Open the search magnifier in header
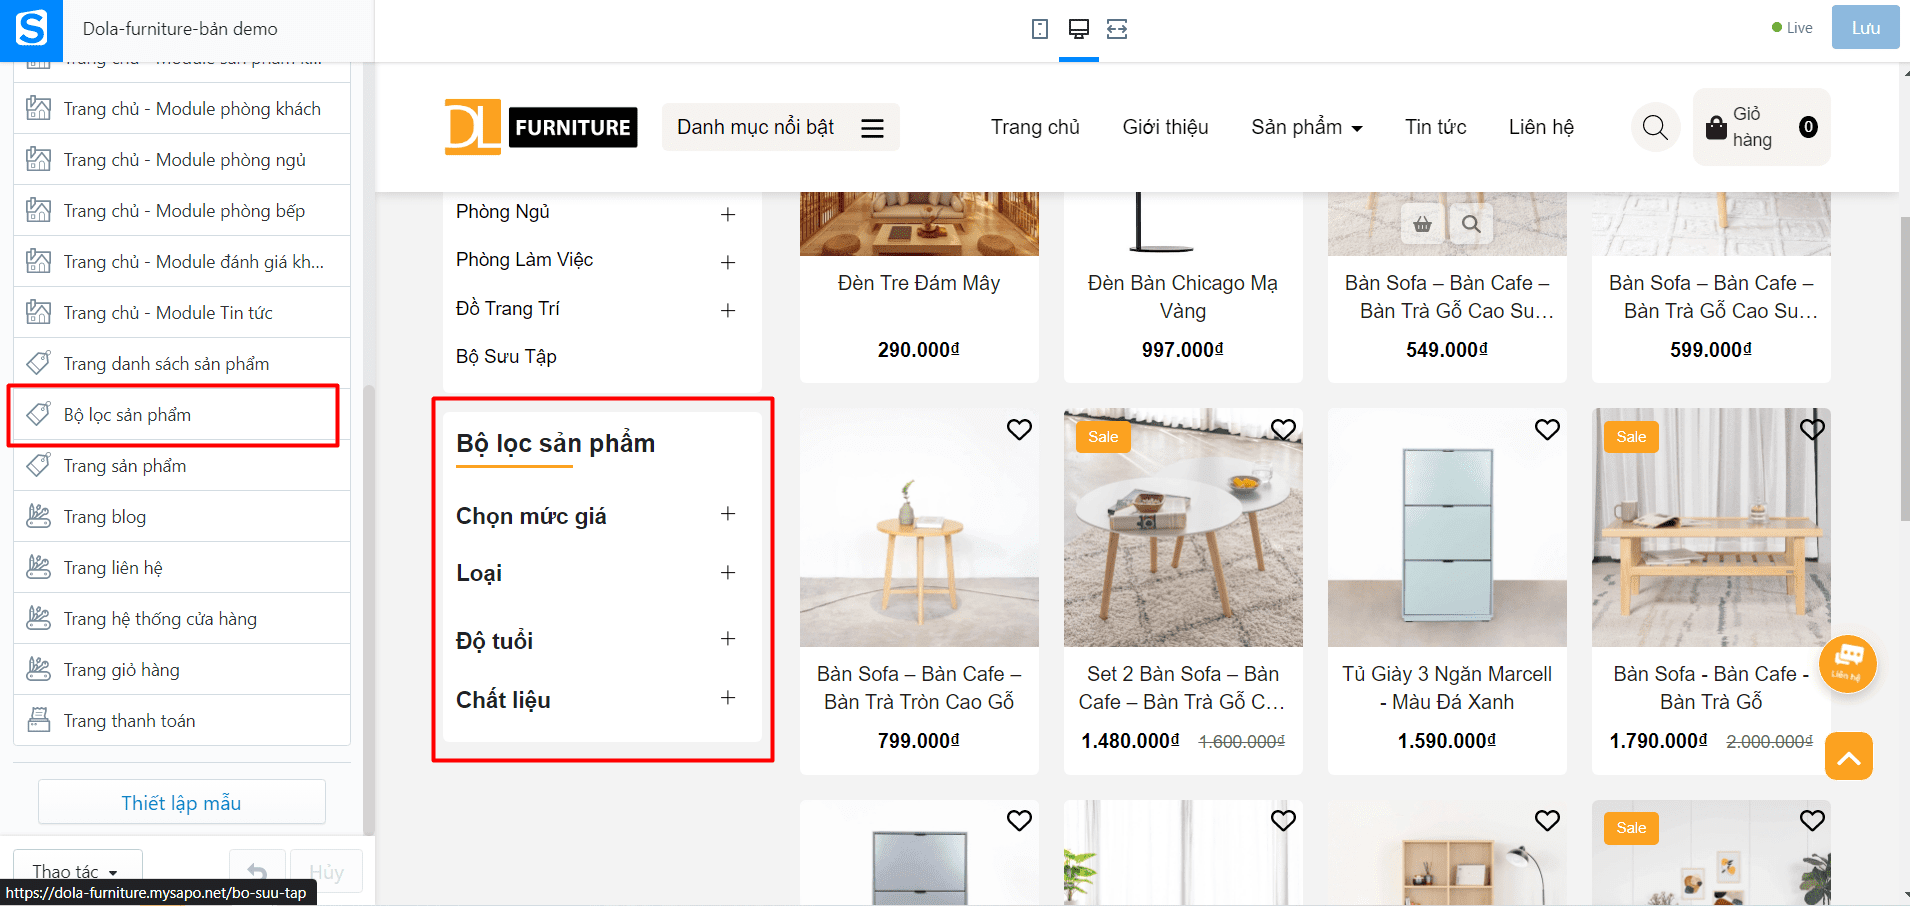Image resolution: width=1910 pixels, height=906 pixels. pyautogui.click(x=1655, y=127)
